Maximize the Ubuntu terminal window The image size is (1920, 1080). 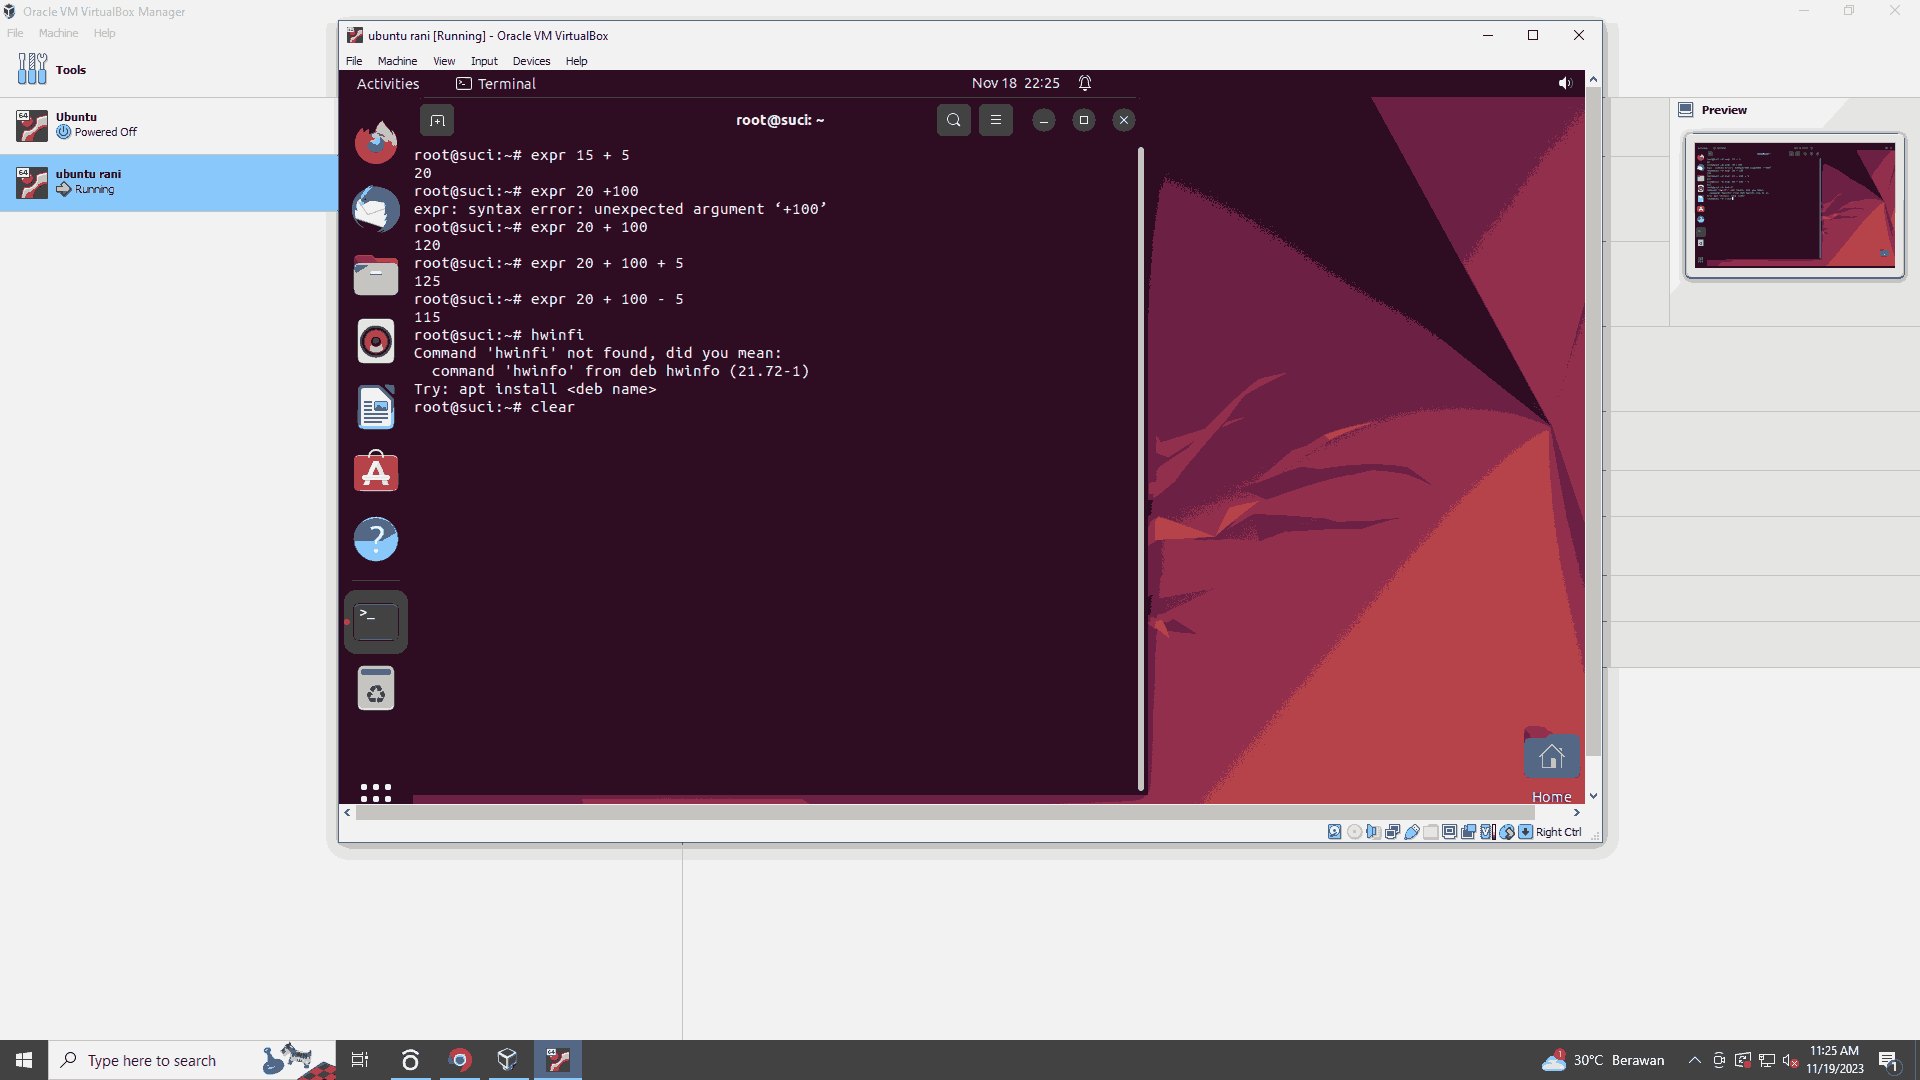click(x=1083, y=120)
